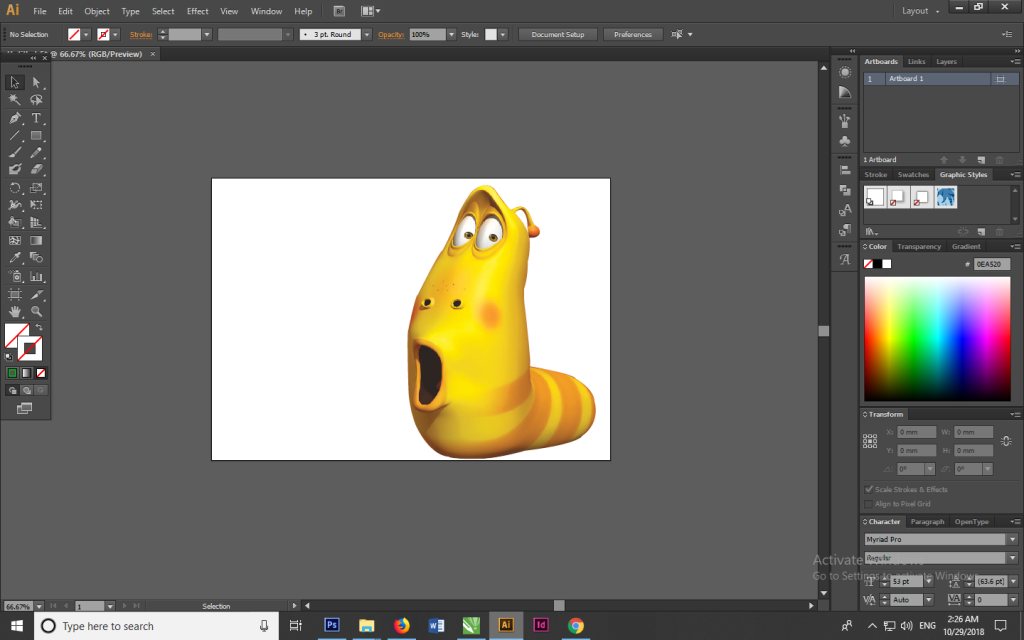This screenshot has height=640, width=1024.
Task: Open the Effect menu
Action: pos(197,11)
